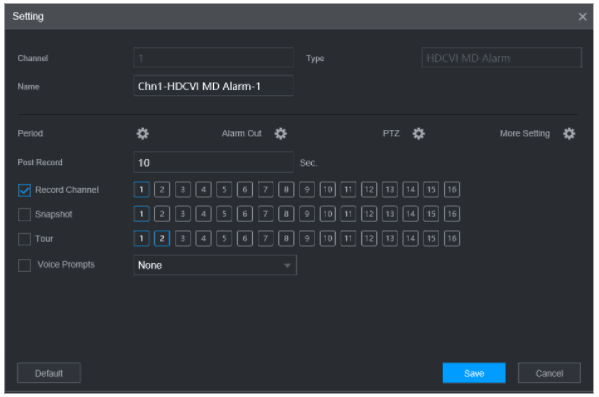The height and width of the screenshot is (397, 599).
Task: Click the Cancel button
Action: click(x=549, y=373)
